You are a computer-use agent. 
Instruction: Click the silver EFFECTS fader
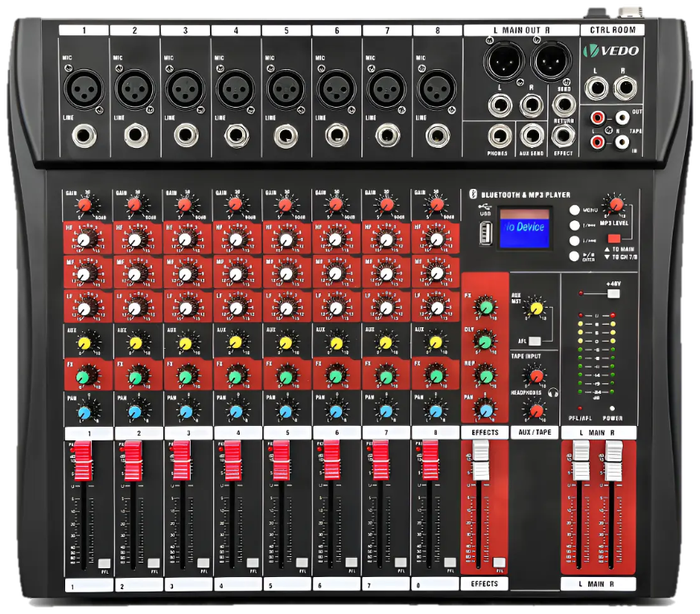480,460
